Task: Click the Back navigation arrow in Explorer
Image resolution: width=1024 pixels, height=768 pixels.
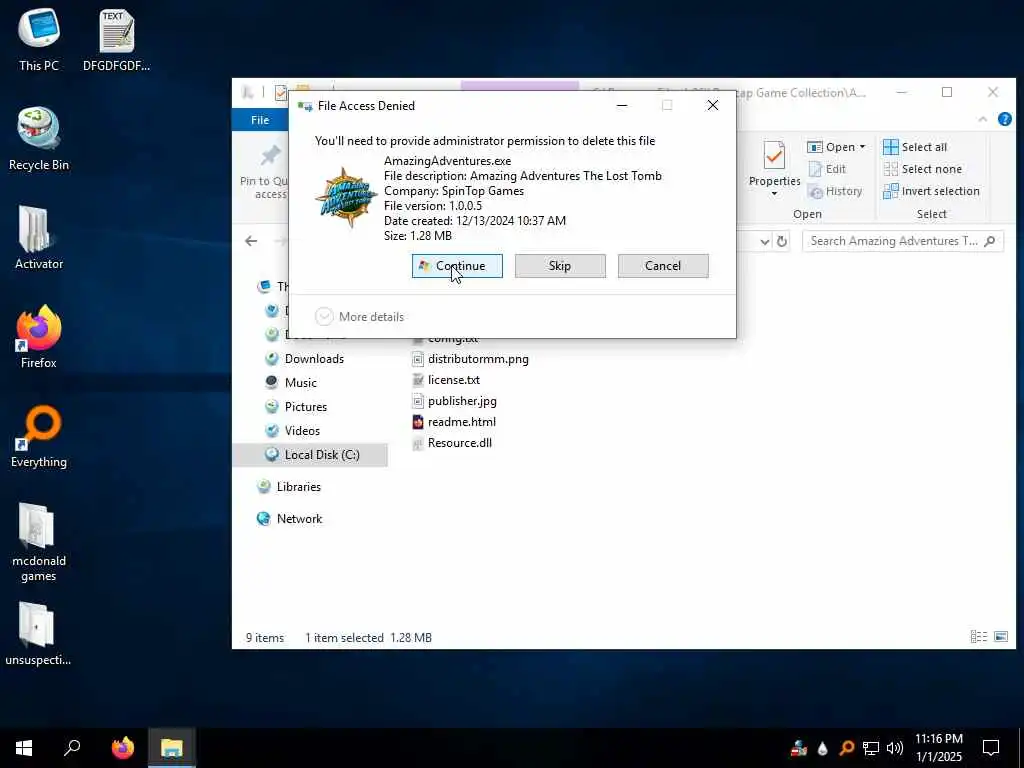Action: pos(251,241)
